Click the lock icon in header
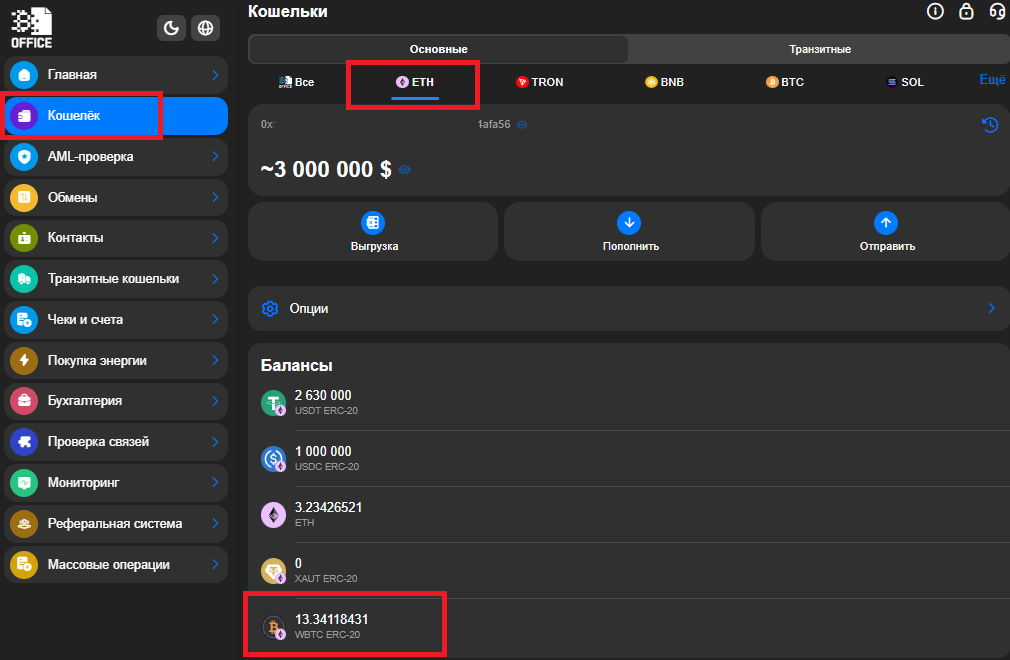1010x660 pixels. tap(966, 11)
